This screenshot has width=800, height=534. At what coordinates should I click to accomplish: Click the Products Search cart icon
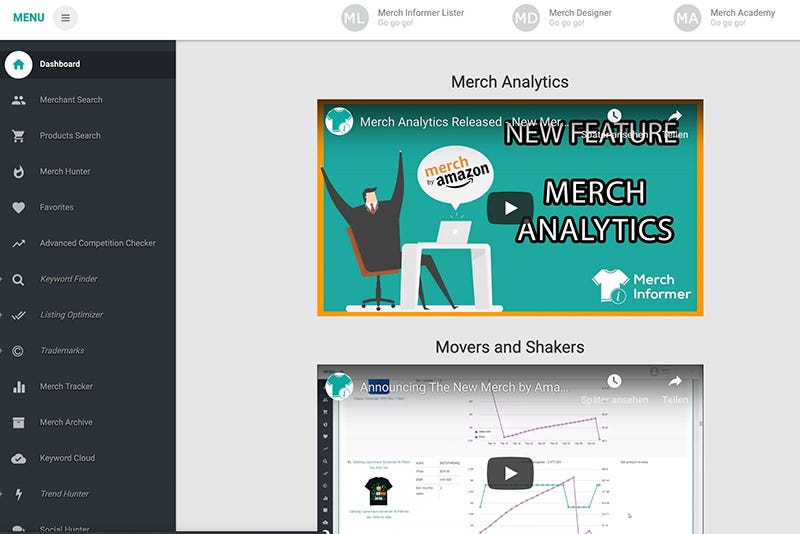pyautogui.click(x=18, y=136)
